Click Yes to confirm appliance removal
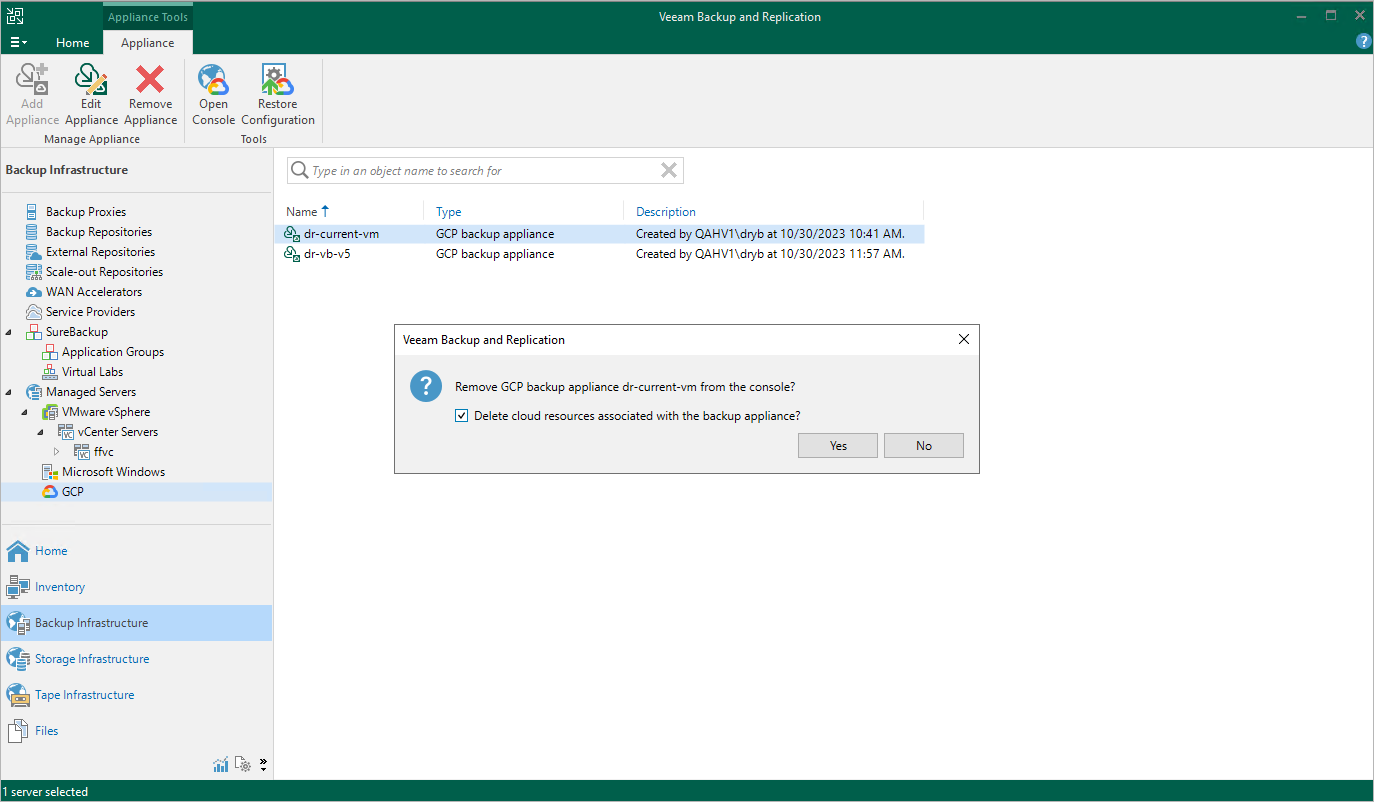 tap(838, 446)
